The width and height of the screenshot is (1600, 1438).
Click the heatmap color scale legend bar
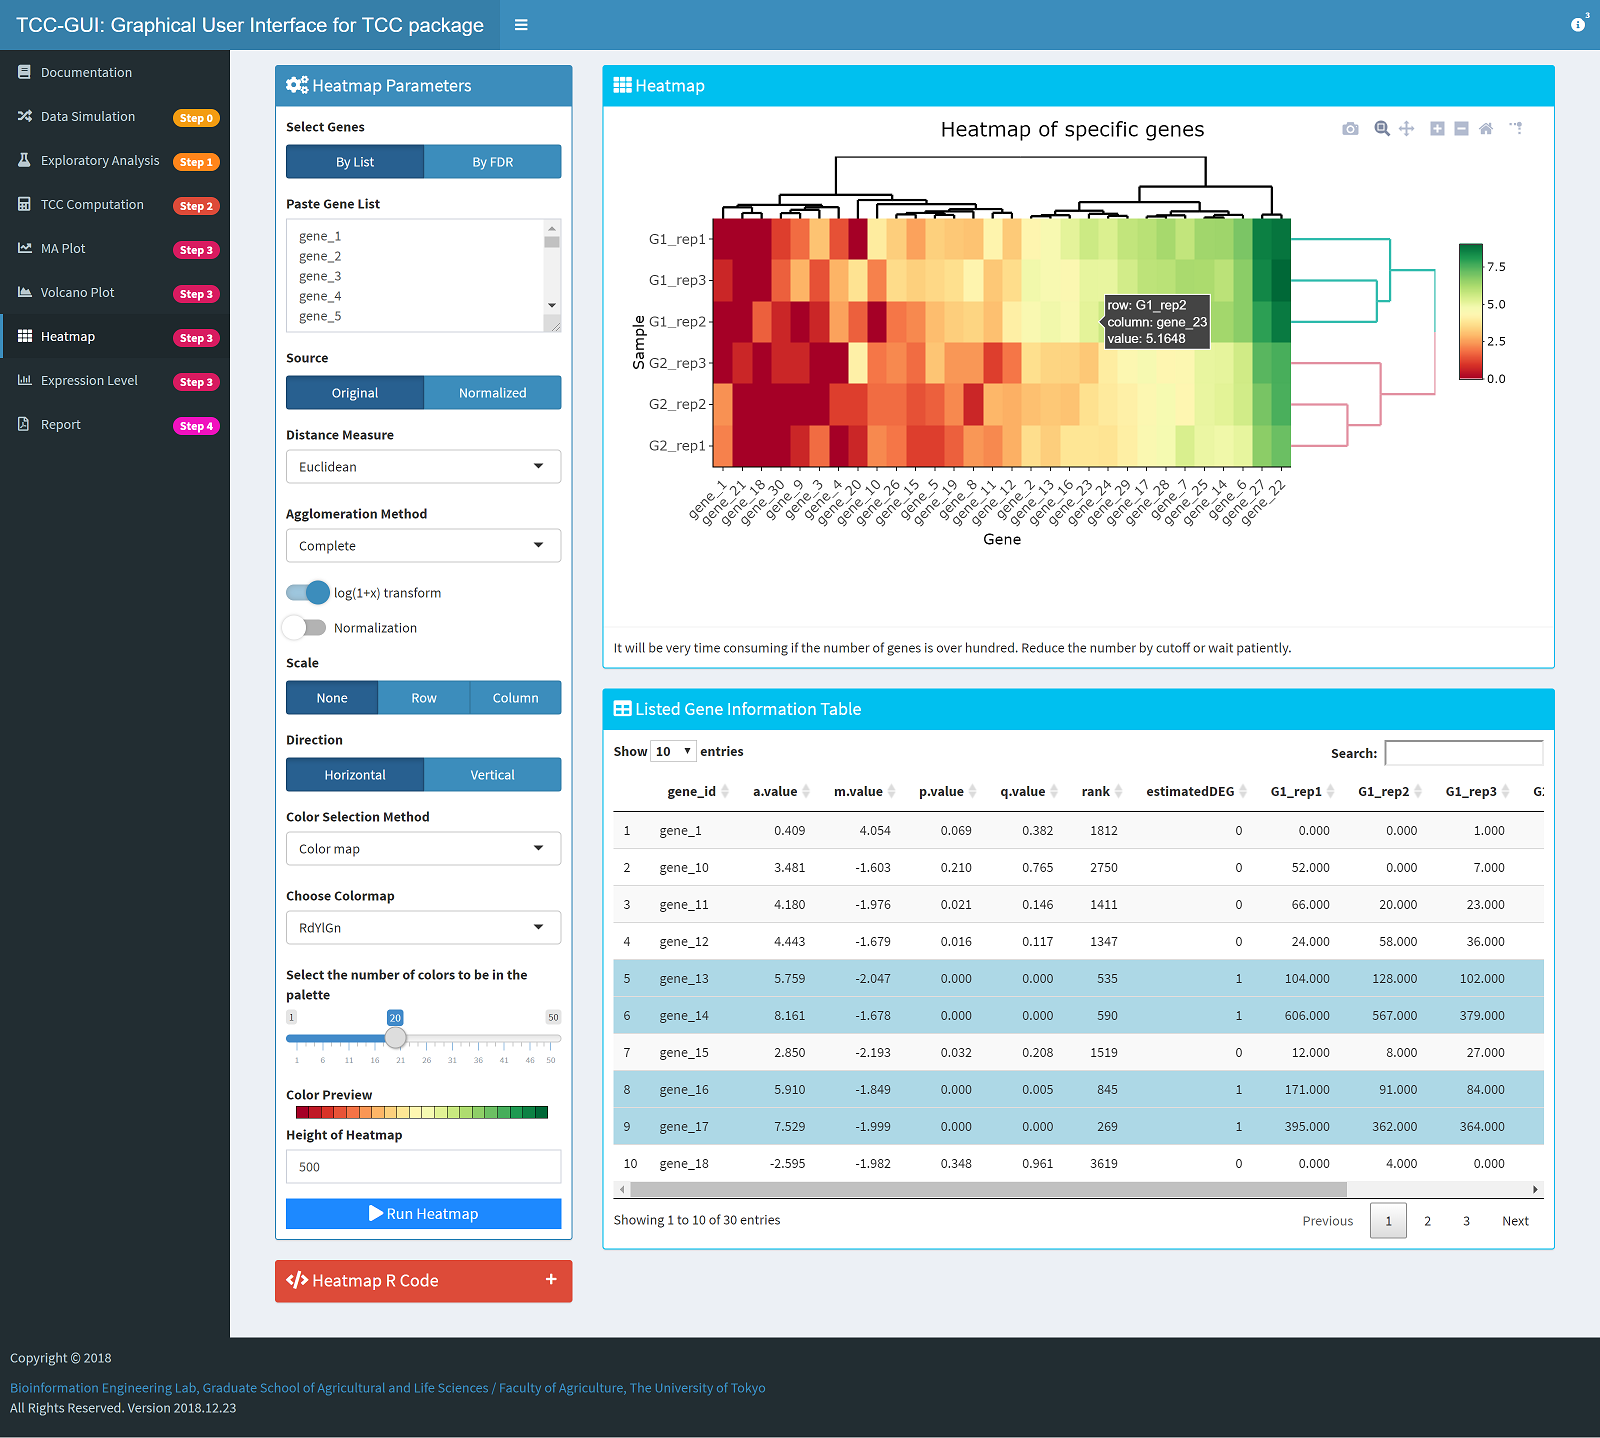(x=1470, y=312)
